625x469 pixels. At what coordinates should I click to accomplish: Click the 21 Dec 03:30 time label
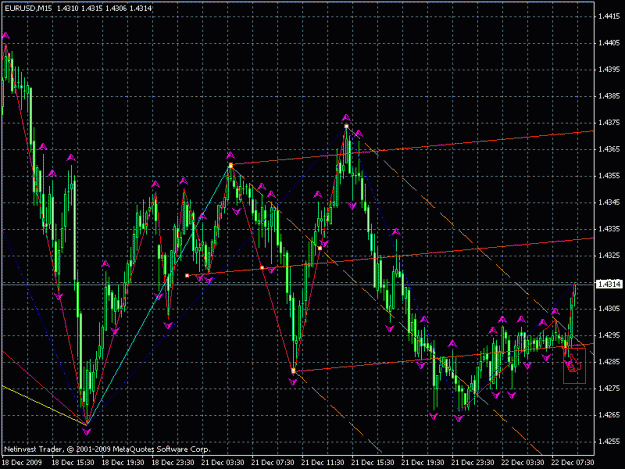coord(223,463)
